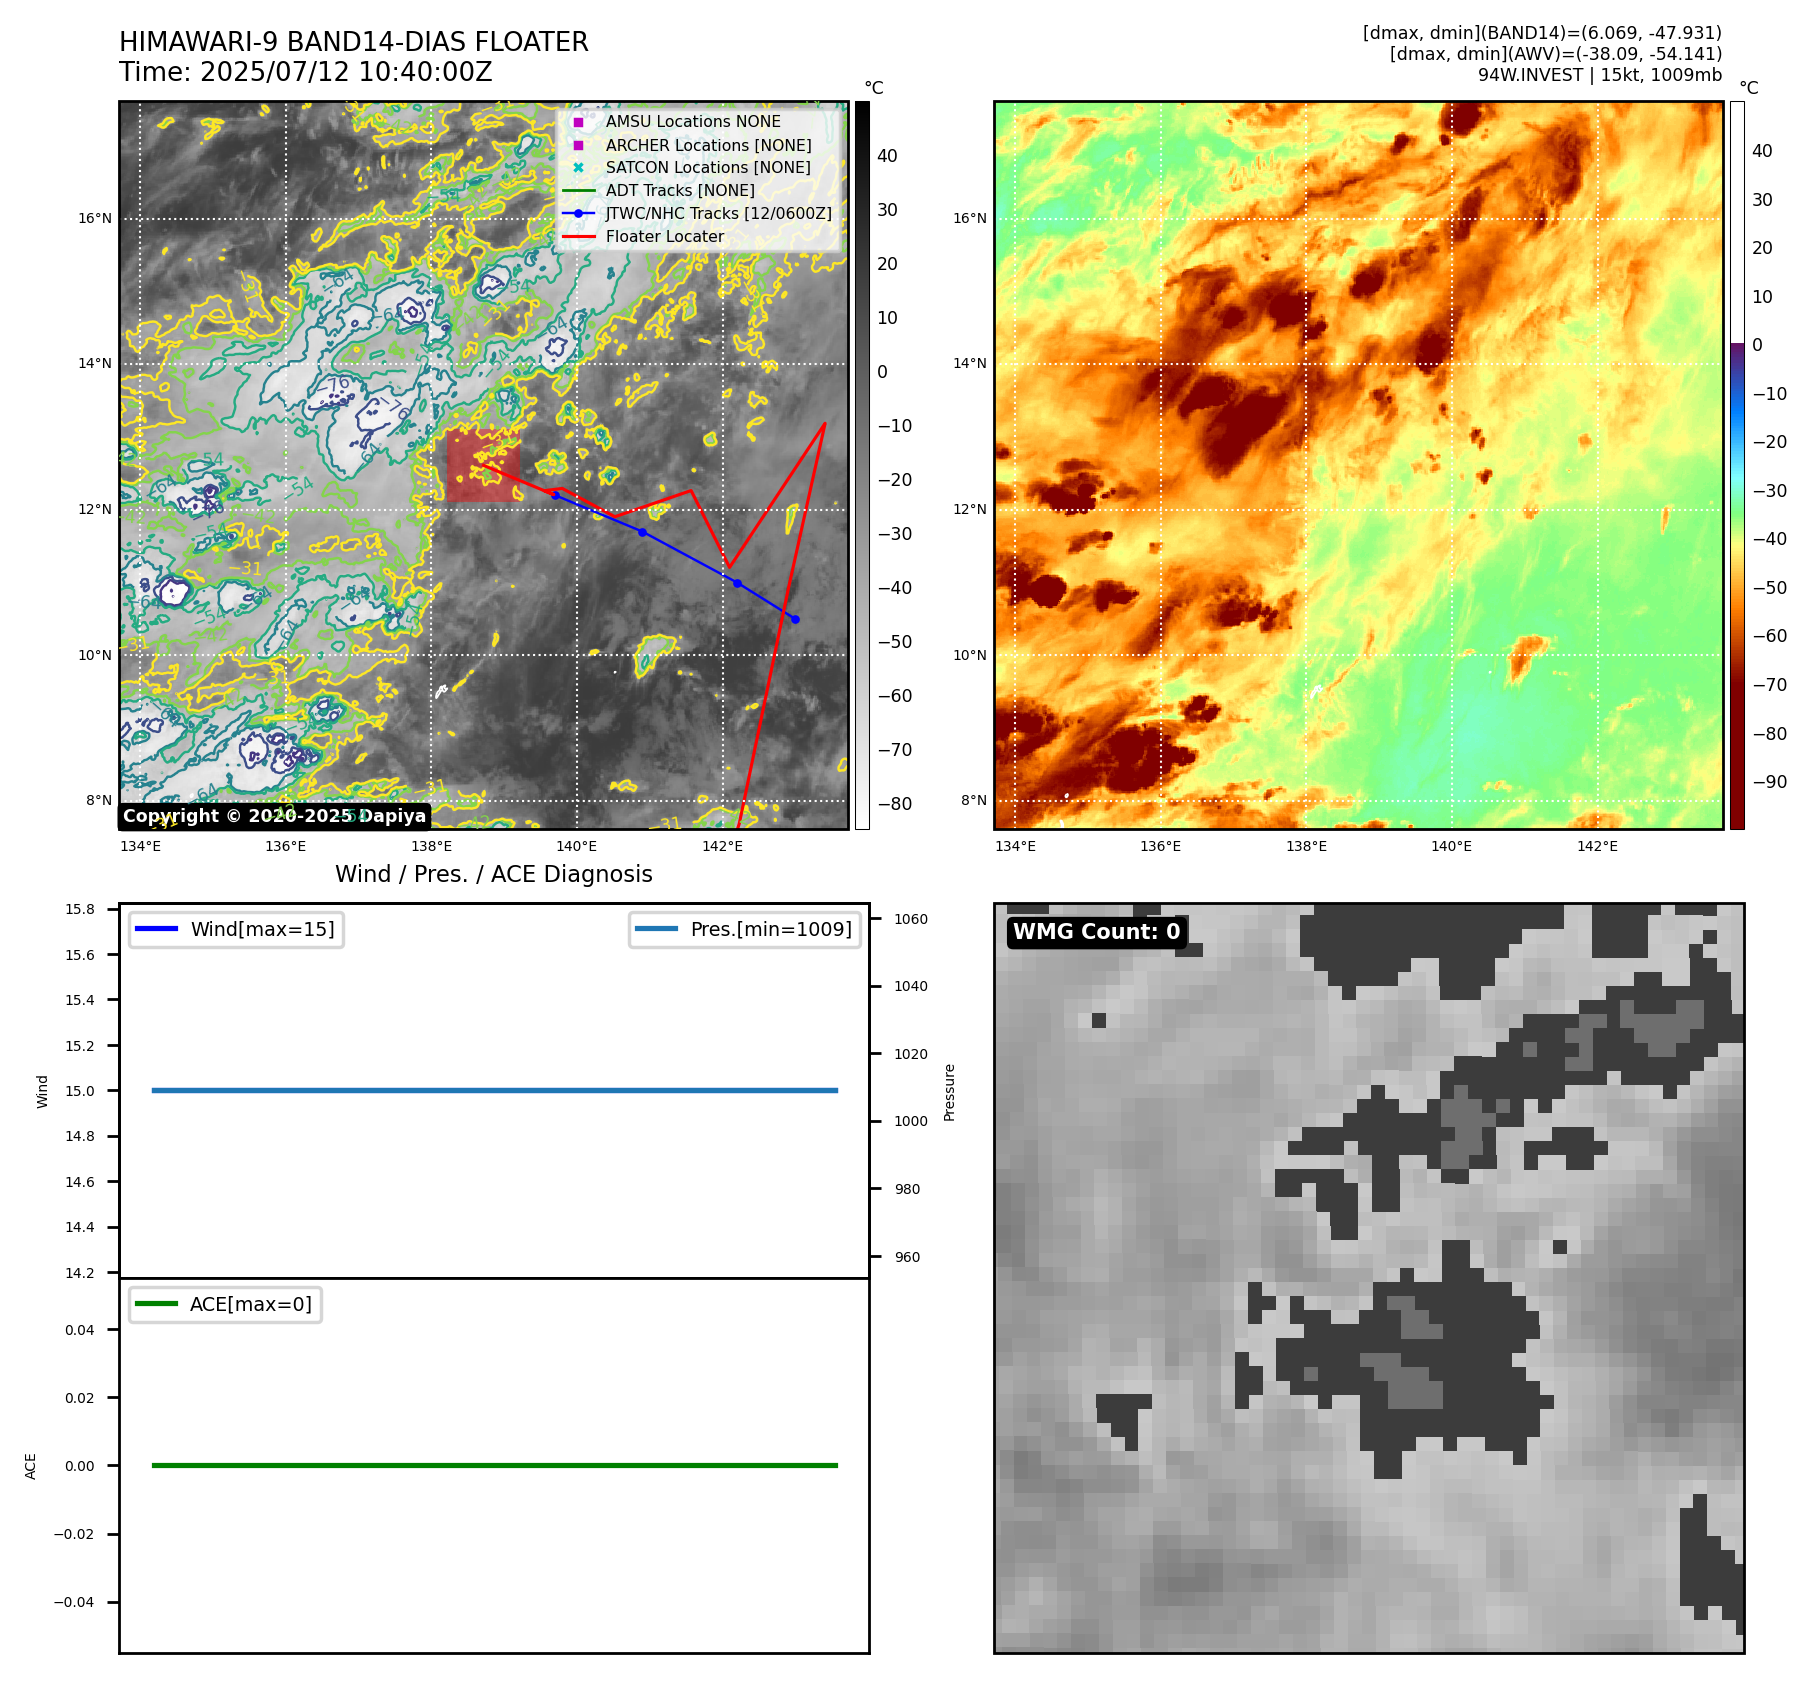Click the cyan X marker beside SATCON Locations
The height and width of the screenshot is (1690, 1813).
tap(578, 167)
